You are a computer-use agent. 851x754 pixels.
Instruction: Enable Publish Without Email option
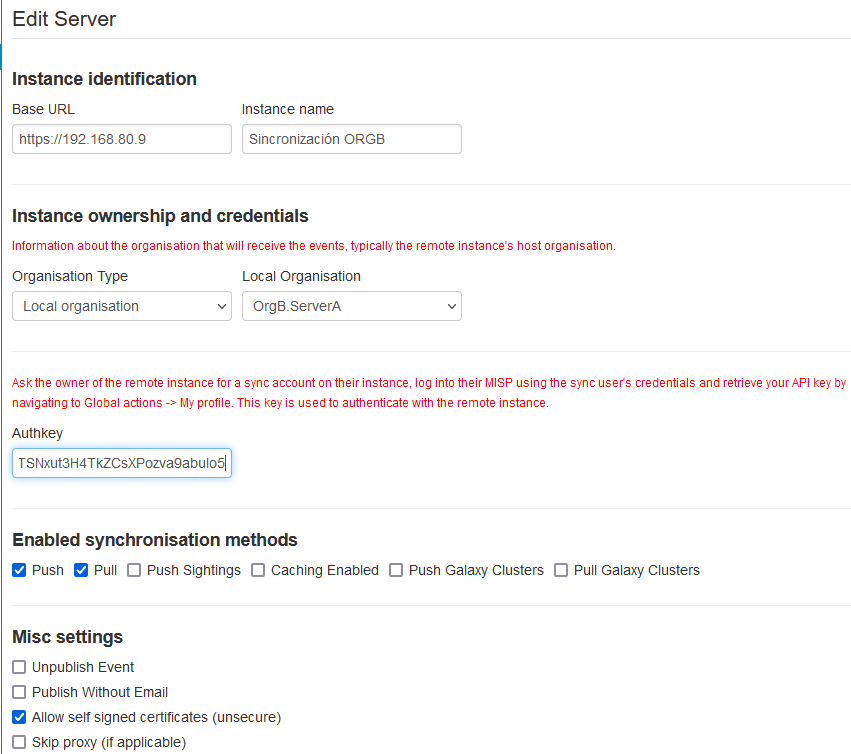click(20, 692)
